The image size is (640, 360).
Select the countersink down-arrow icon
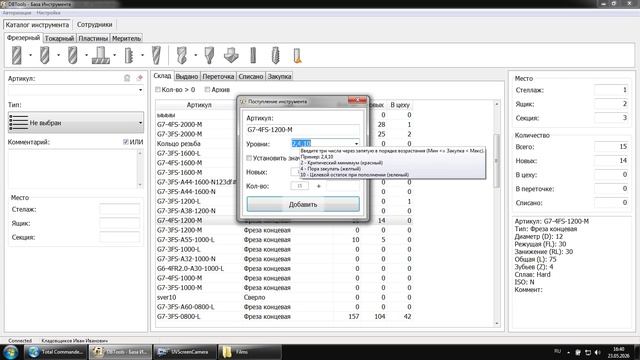tap(231, 55)
